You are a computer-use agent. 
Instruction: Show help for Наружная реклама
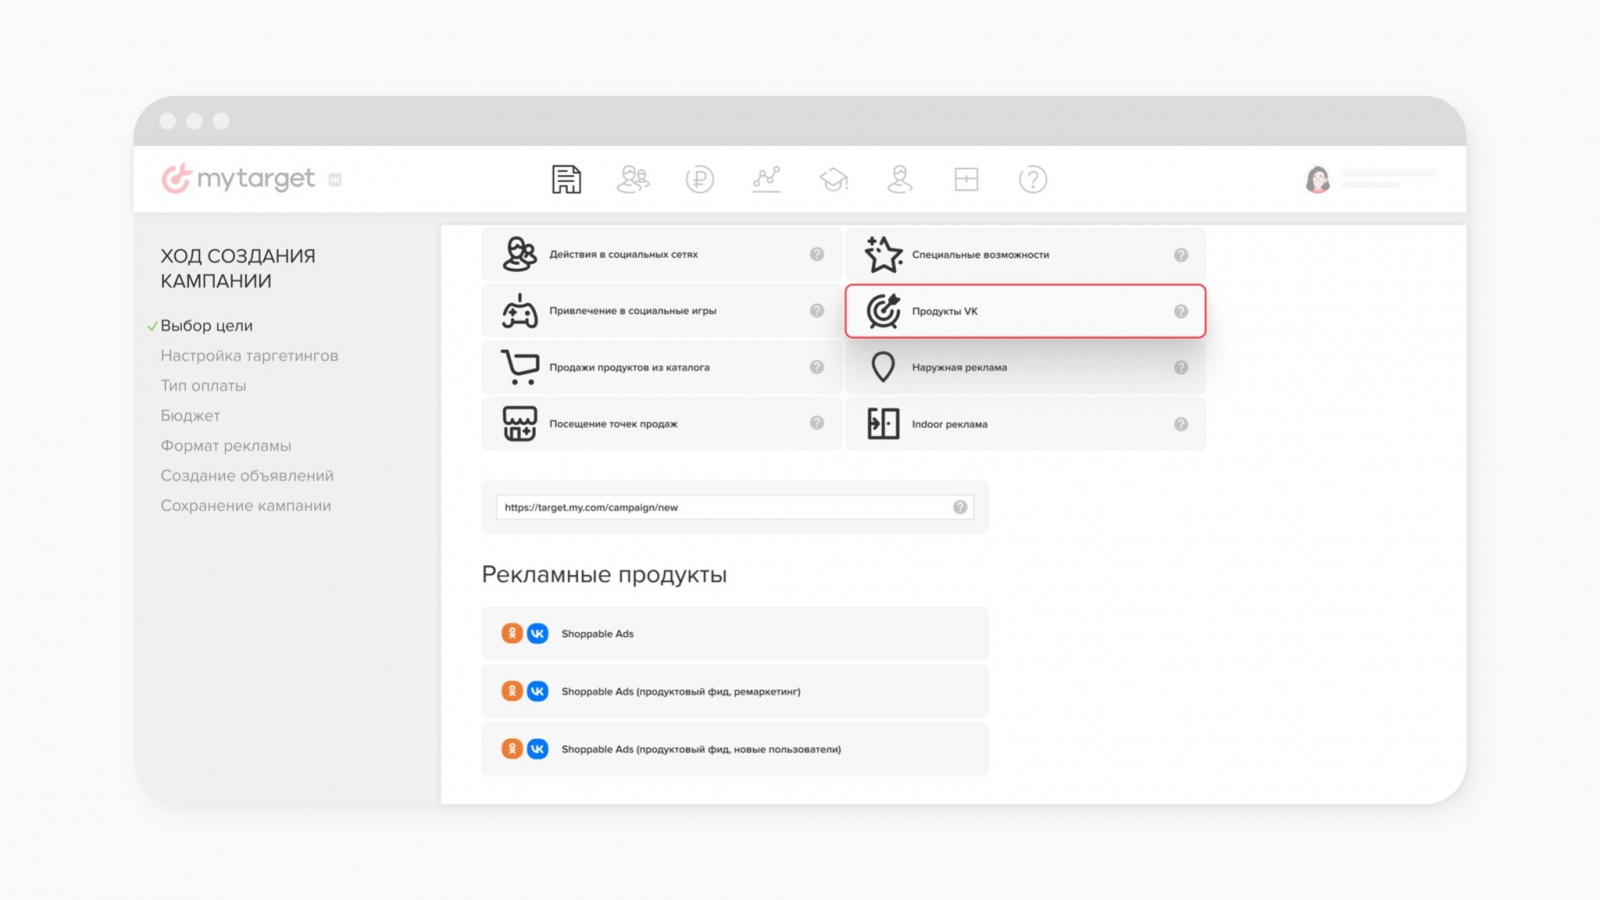(x=1181, y=367)
